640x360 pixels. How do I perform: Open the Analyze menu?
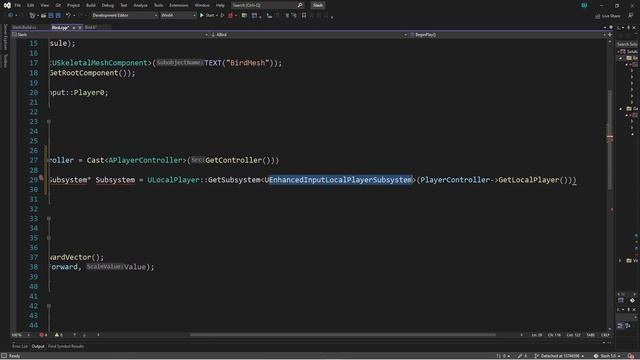(x=140, y=5)
